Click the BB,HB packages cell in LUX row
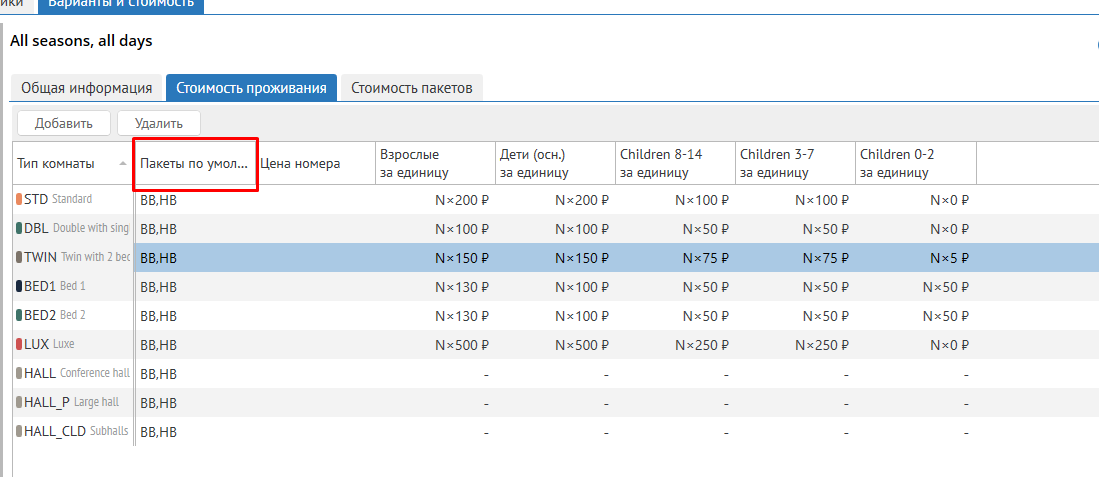This screenshot has height=477, width=1099. [x=195, y=344]
